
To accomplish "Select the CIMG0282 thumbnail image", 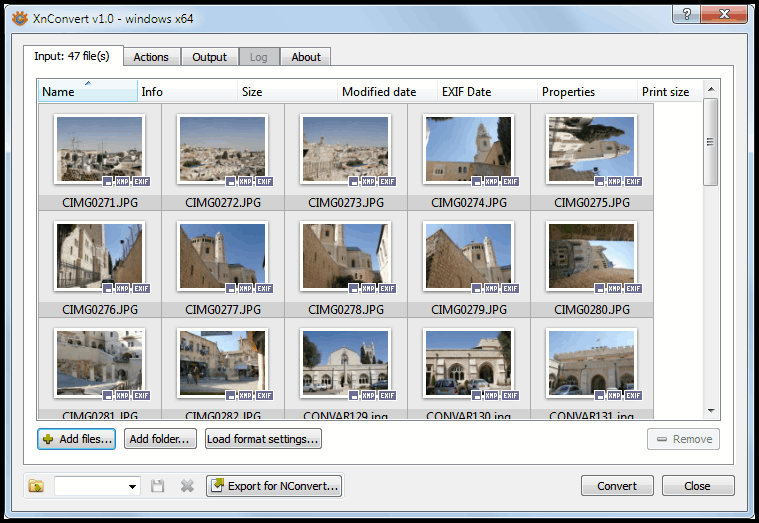I will tap(223, 363).
